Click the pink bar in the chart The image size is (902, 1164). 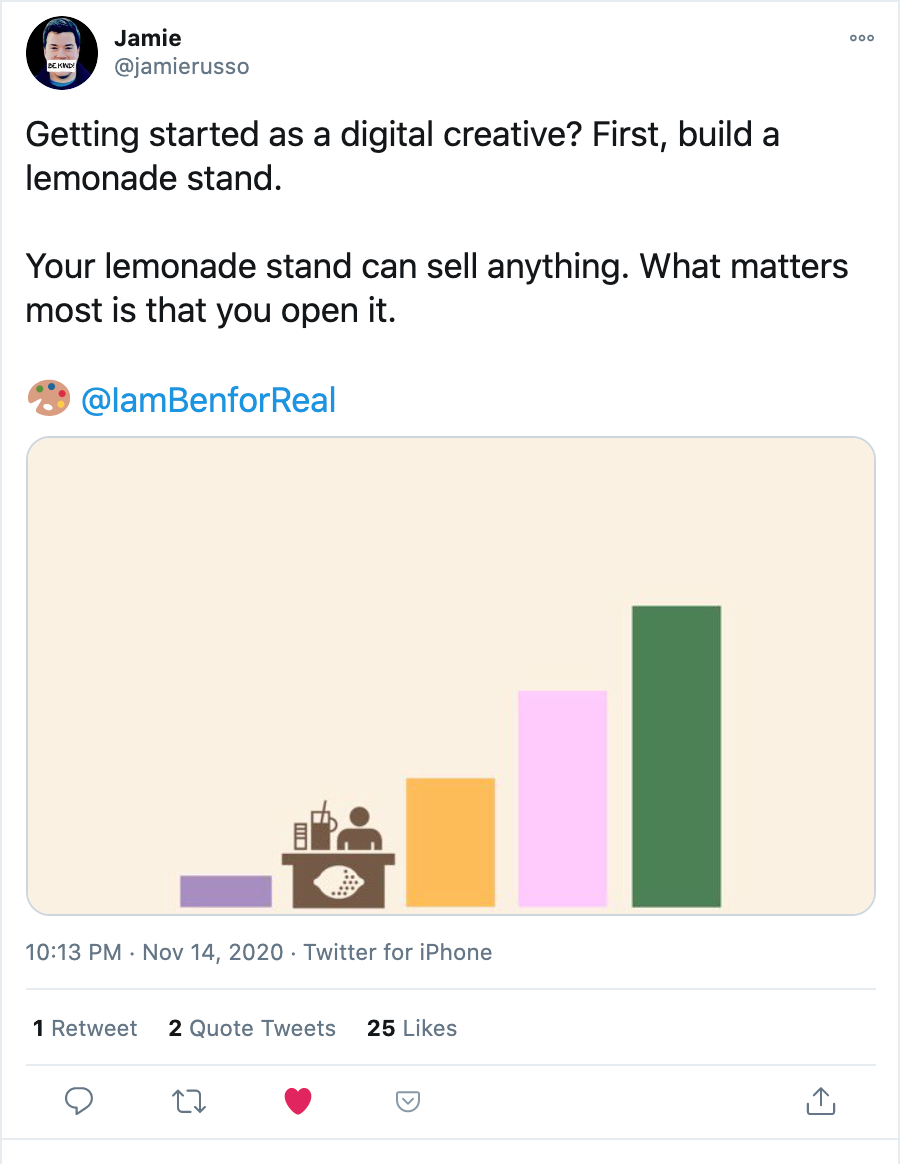[x=562, y=798]
